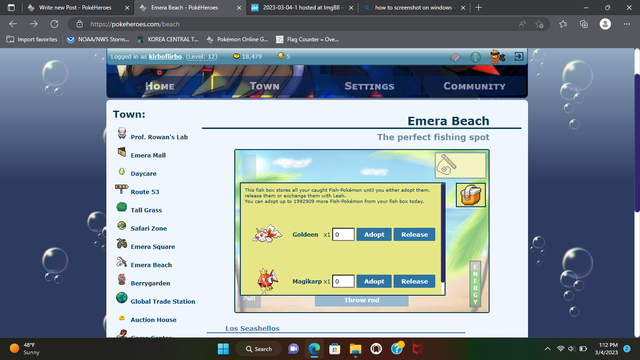Go to Auction House
The height and width of the screenshot is (360, 640).
(153, 320)
